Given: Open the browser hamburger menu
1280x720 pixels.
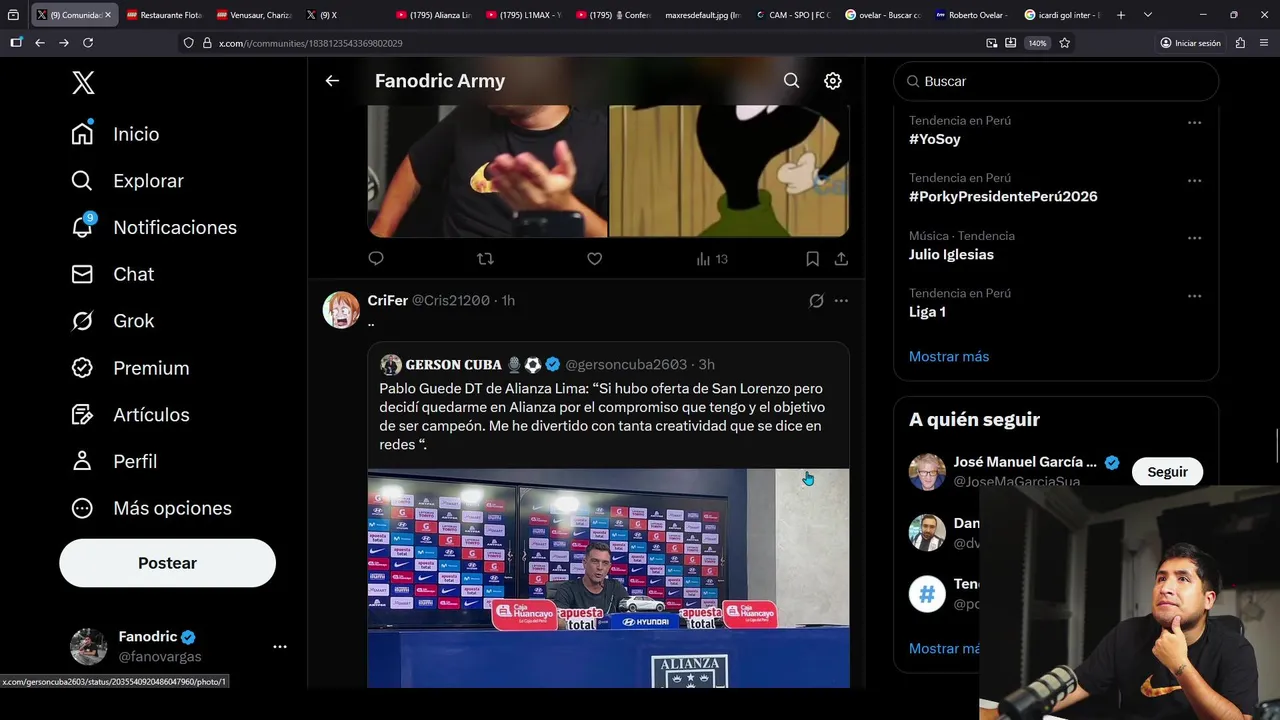Looking at the screenshot, I should click(x=1264, y=43).
